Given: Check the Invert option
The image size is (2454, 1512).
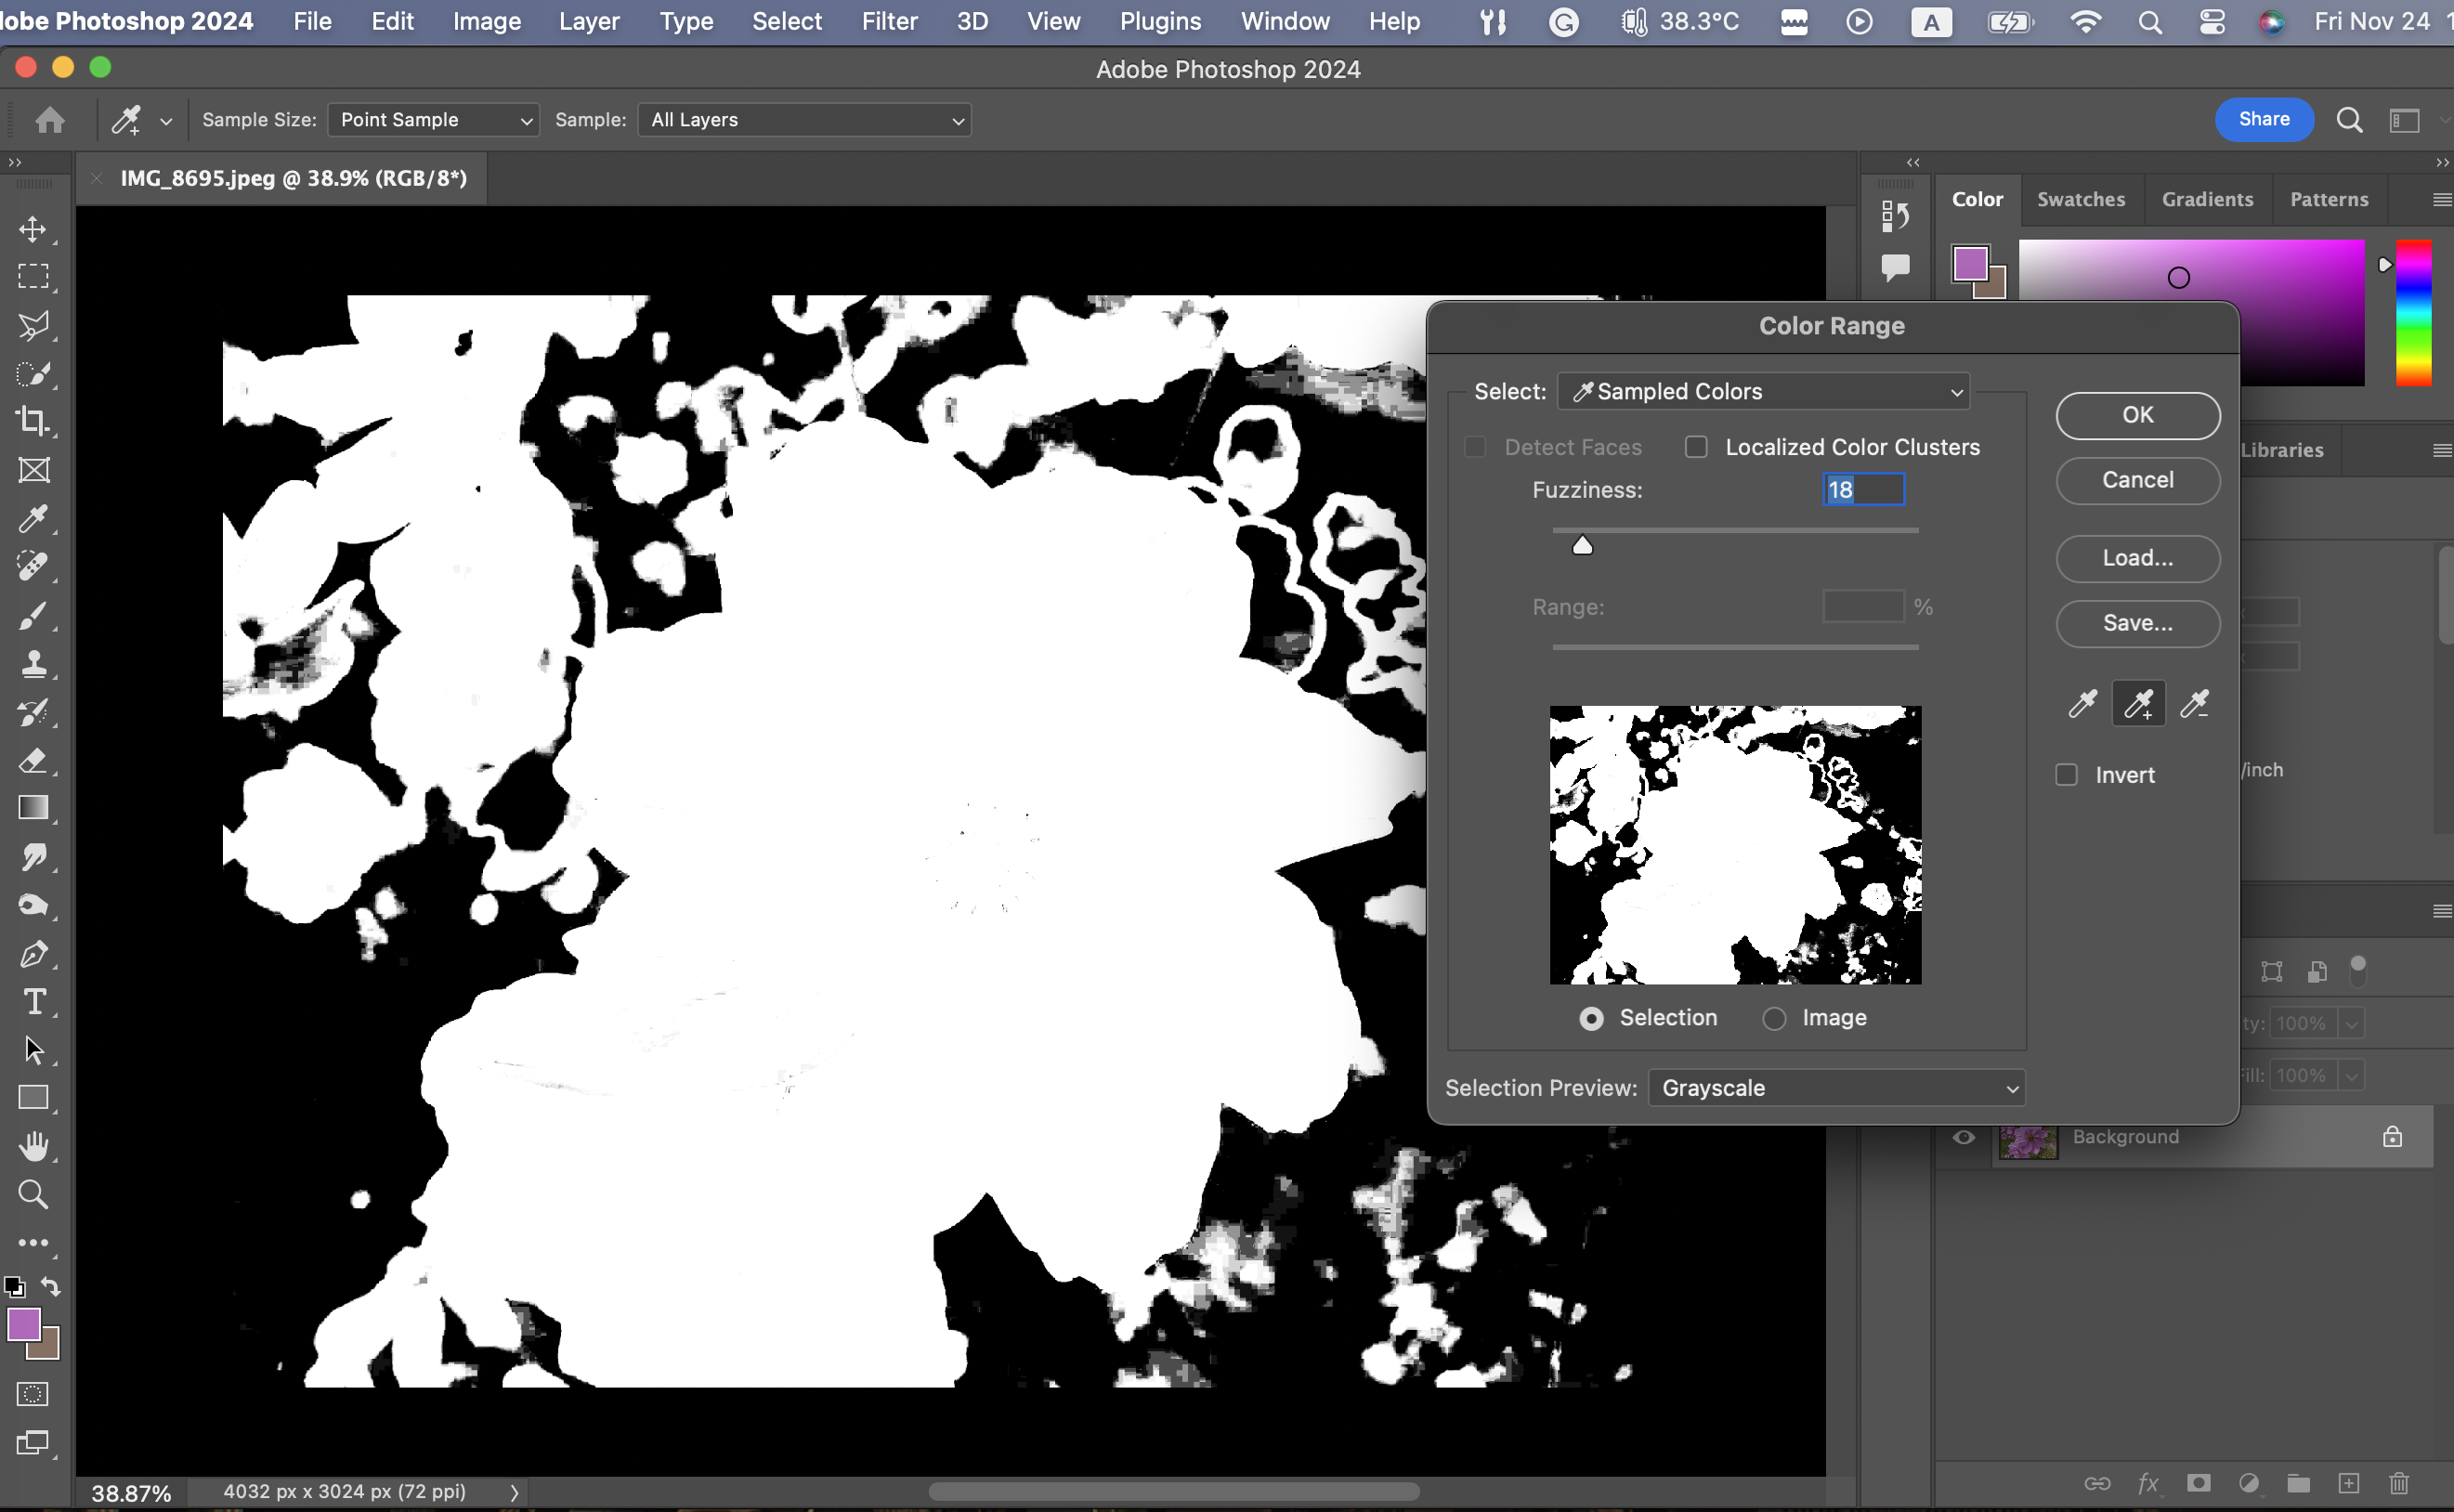Looking at the screenshot, I should click(x=2066, y=775).
